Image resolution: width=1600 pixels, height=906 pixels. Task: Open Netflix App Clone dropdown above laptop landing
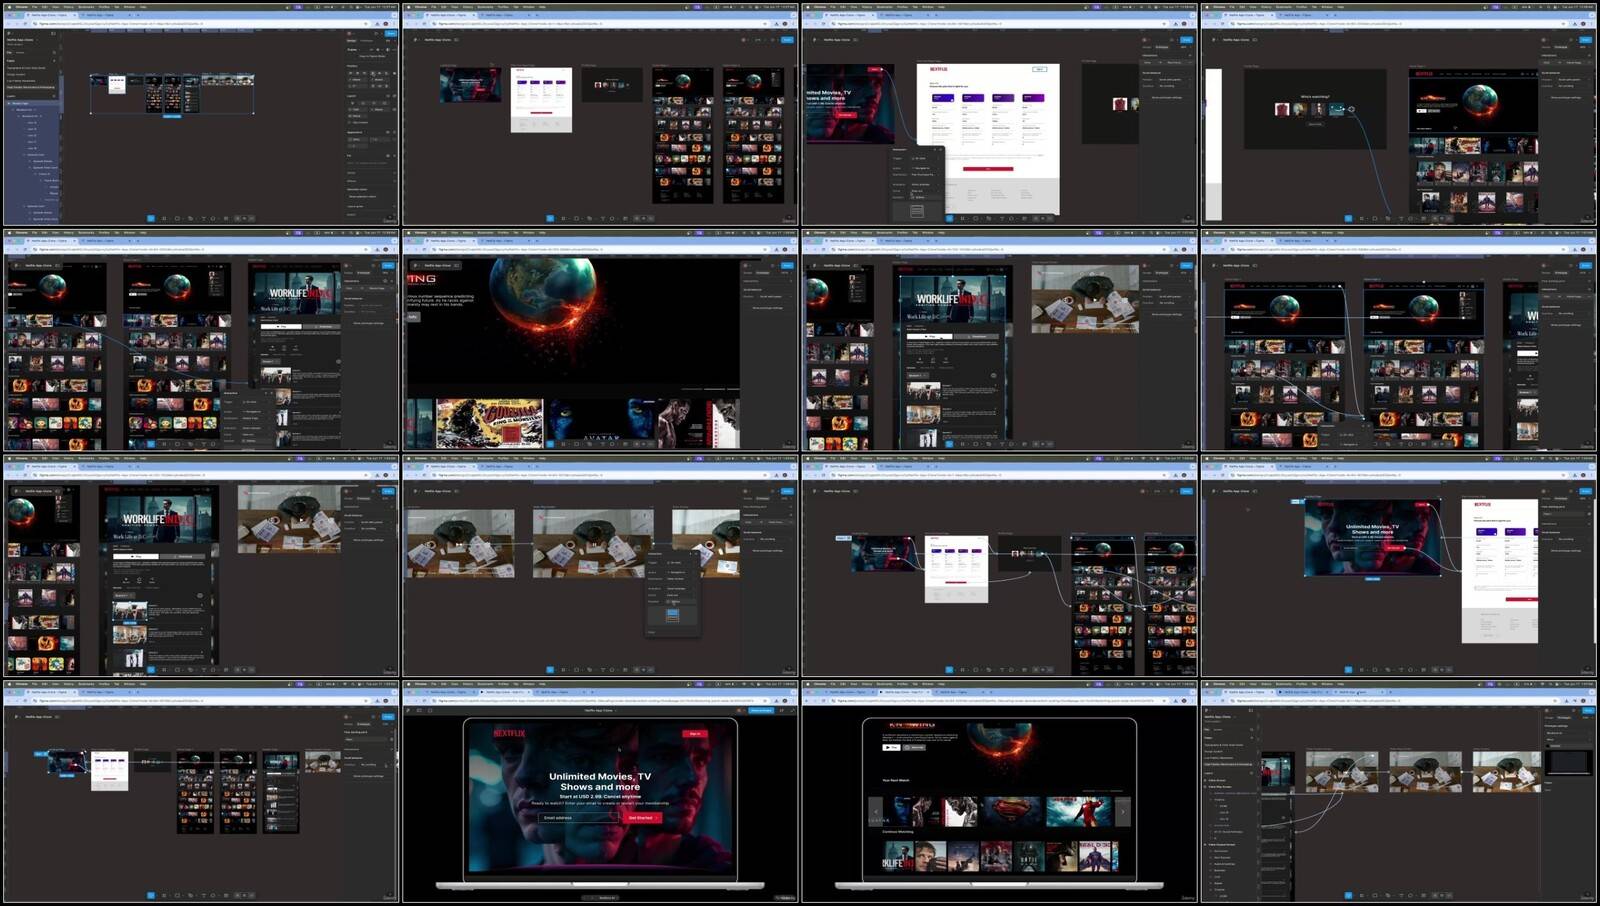click(600, 710)
